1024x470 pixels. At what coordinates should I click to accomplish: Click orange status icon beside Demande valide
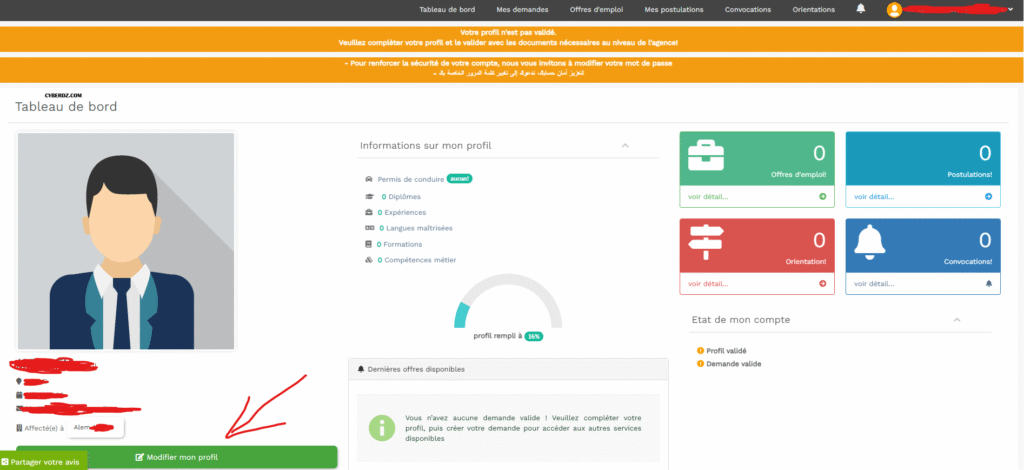click(701, 364)
